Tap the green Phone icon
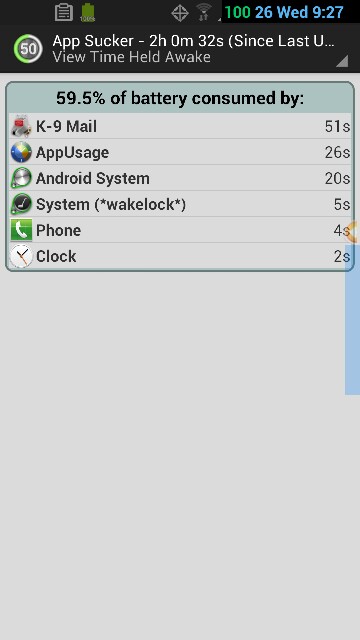This screenshot has width=360, height=640. pyautogui.click(x=21, y=230)
